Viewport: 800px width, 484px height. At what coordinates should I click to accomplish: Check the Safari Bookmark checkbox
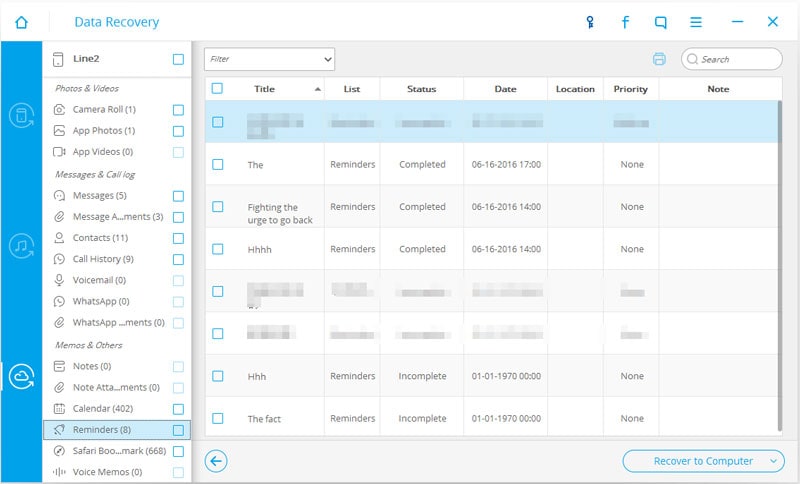pos(178,451)
